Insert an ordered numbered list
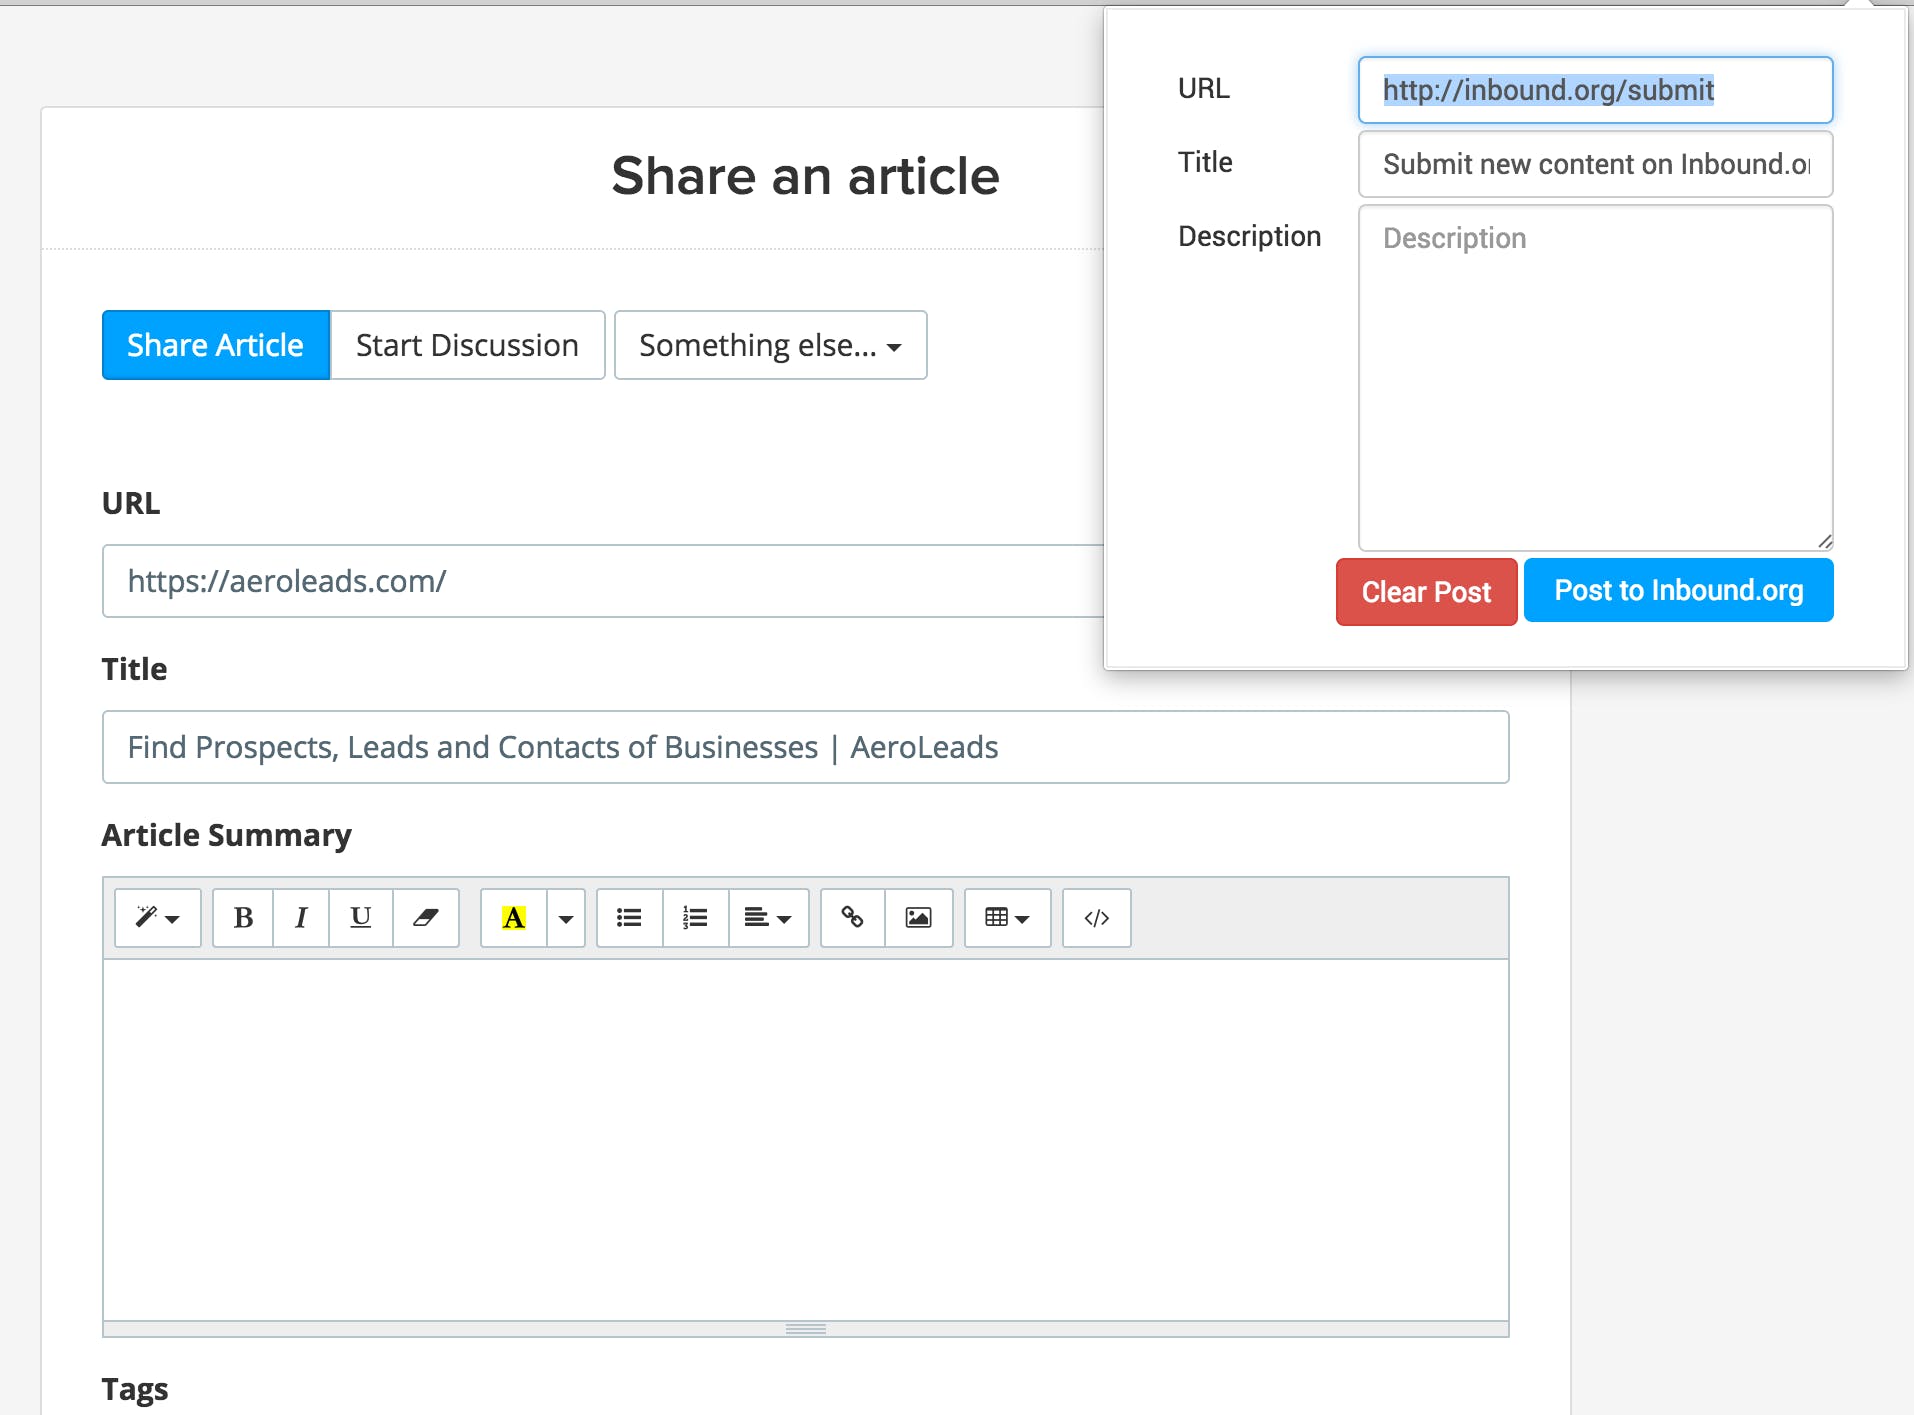 pos(696,917)
